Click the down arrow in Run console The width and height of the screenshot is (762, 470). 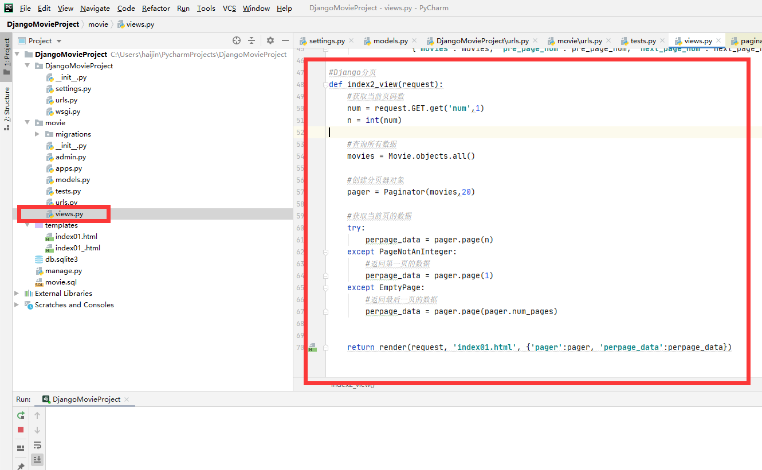point(37,430)
